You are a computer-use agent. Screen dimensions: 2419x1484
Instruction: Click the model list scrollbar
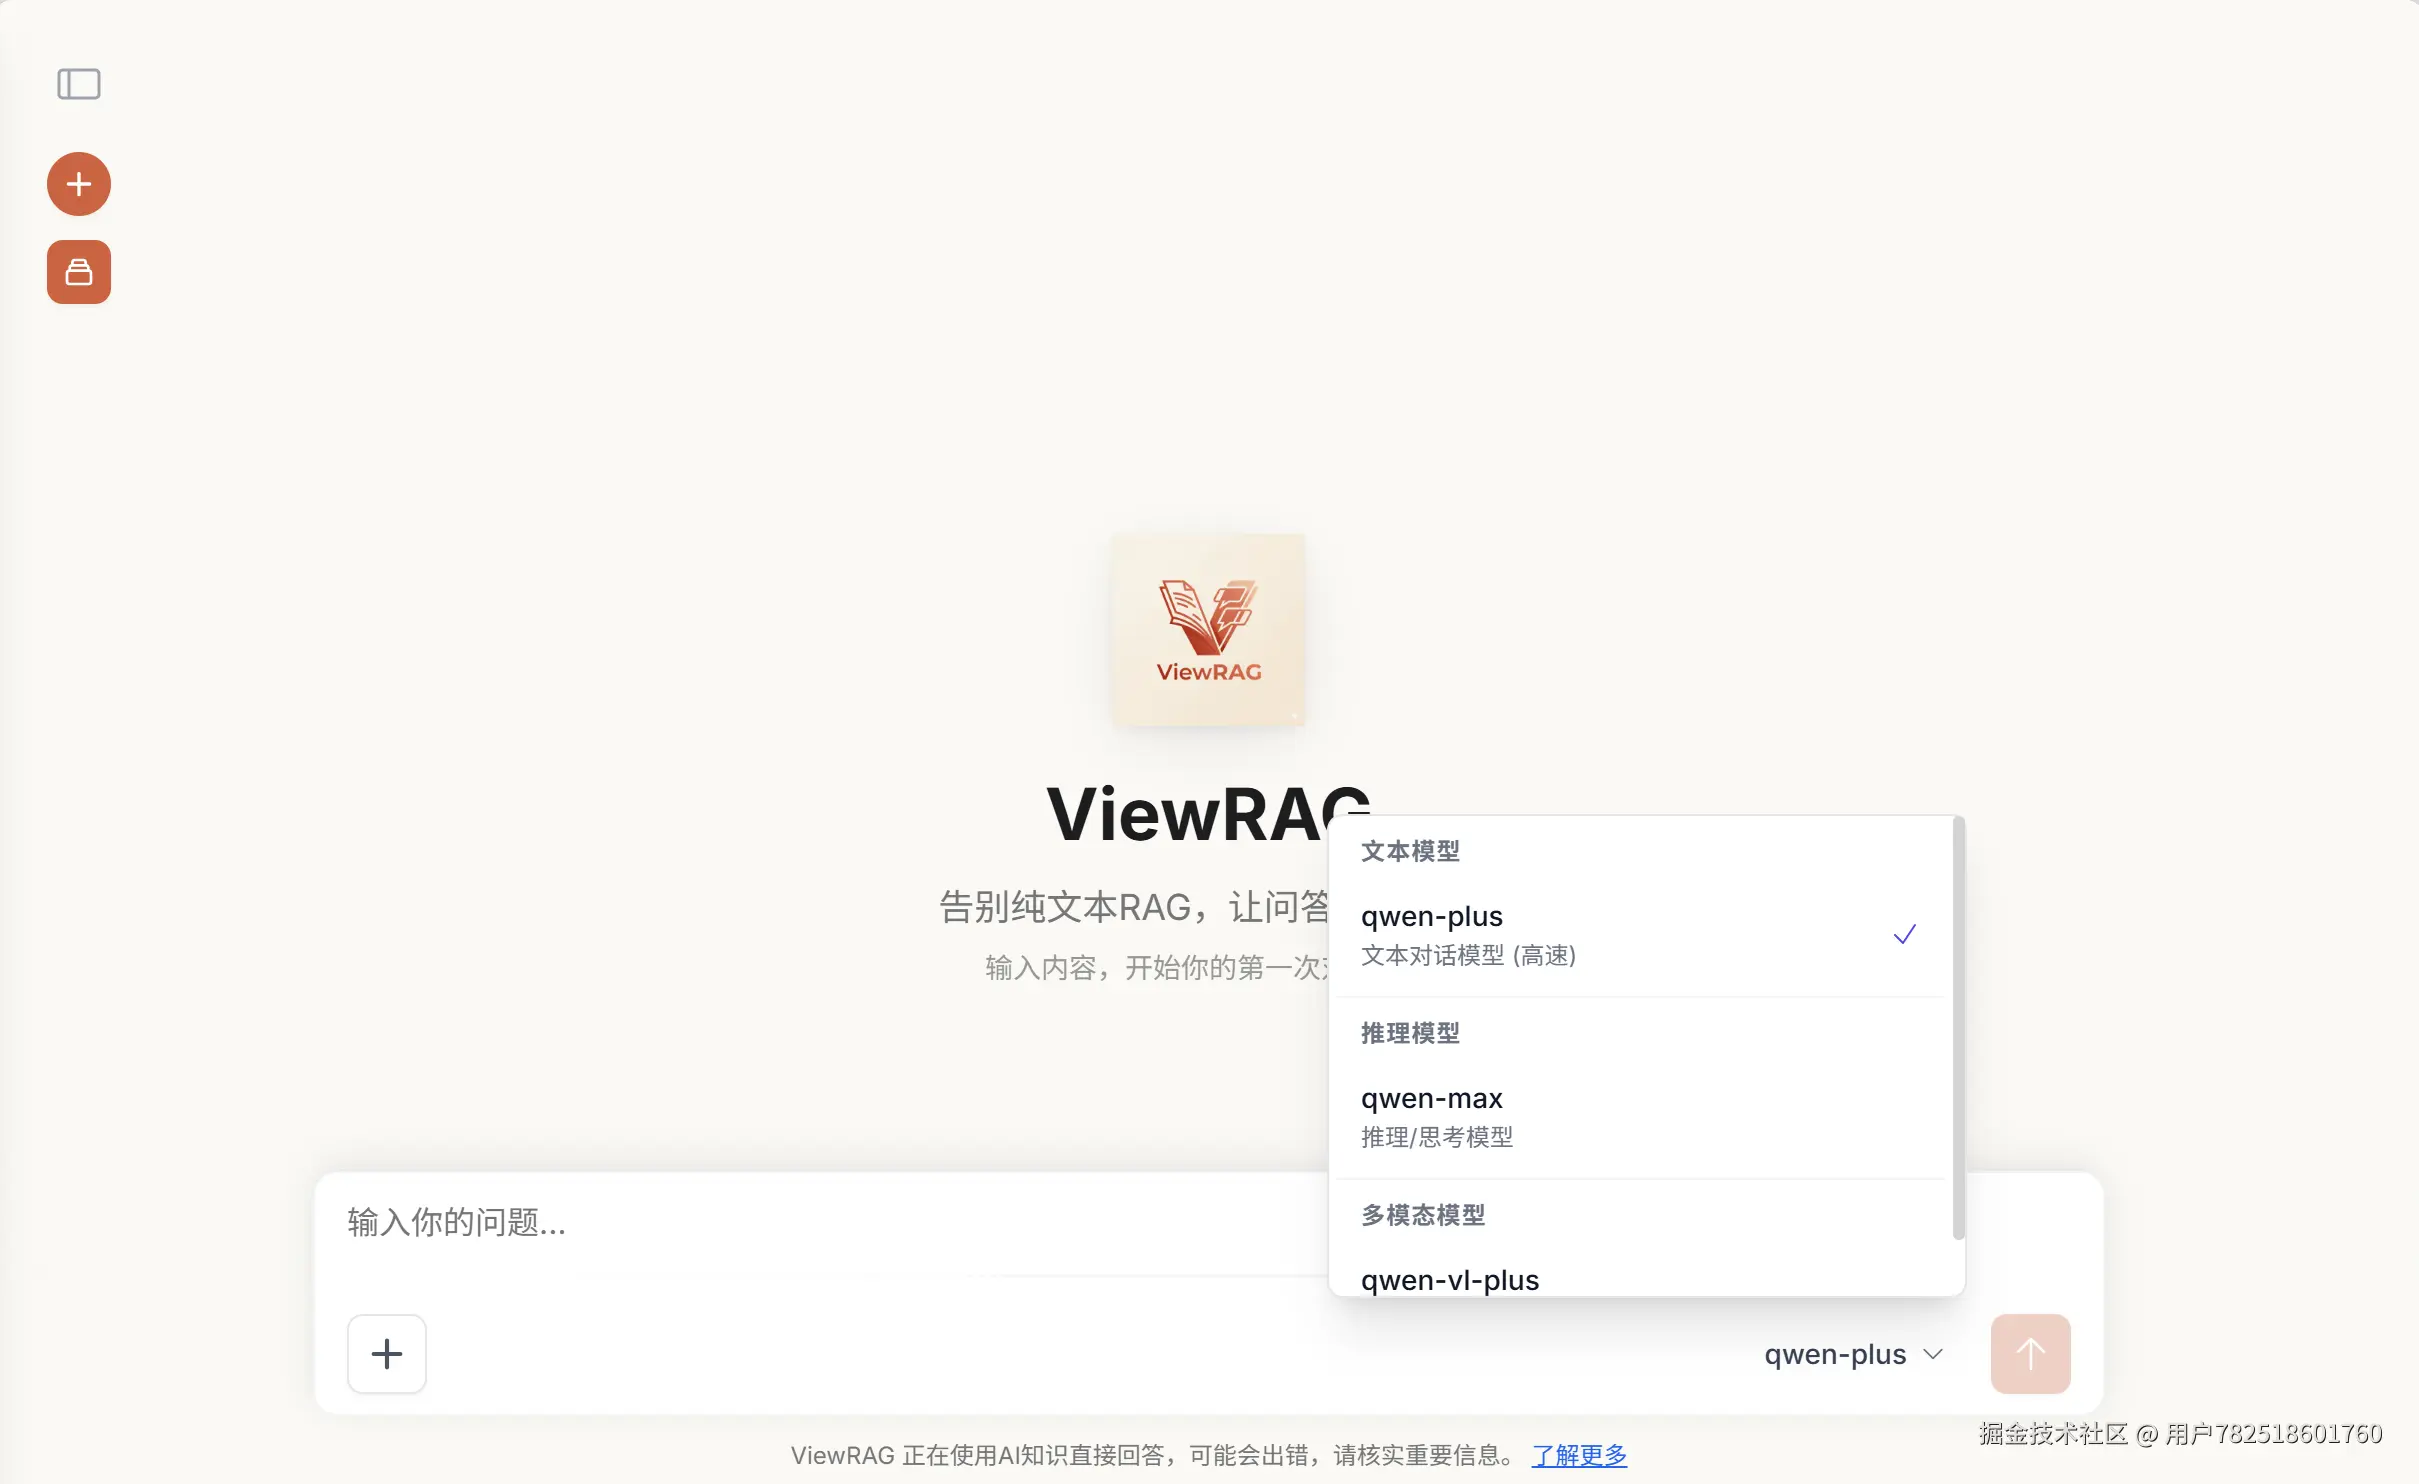(1958, 1028)
